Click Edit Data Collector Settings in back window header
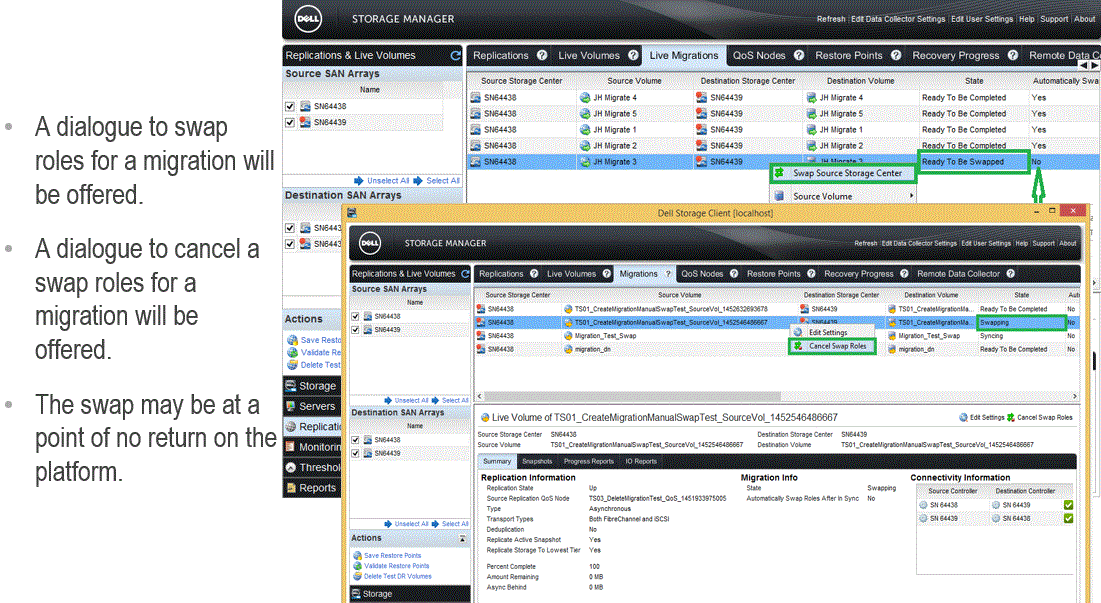 click(x=898, y=19)
